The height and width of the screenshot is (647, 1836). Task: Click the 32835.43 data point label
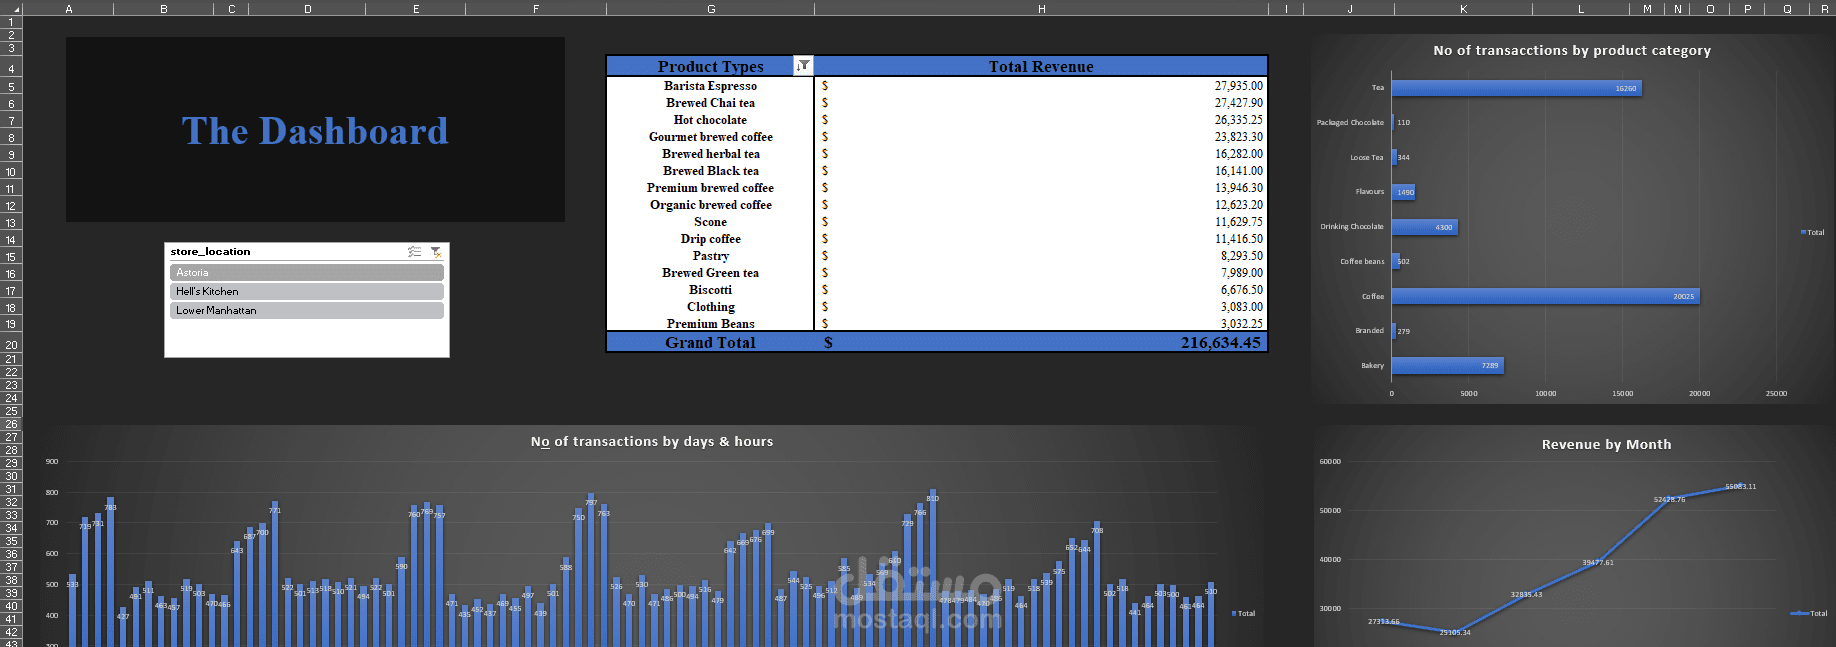pos(1526,594)
